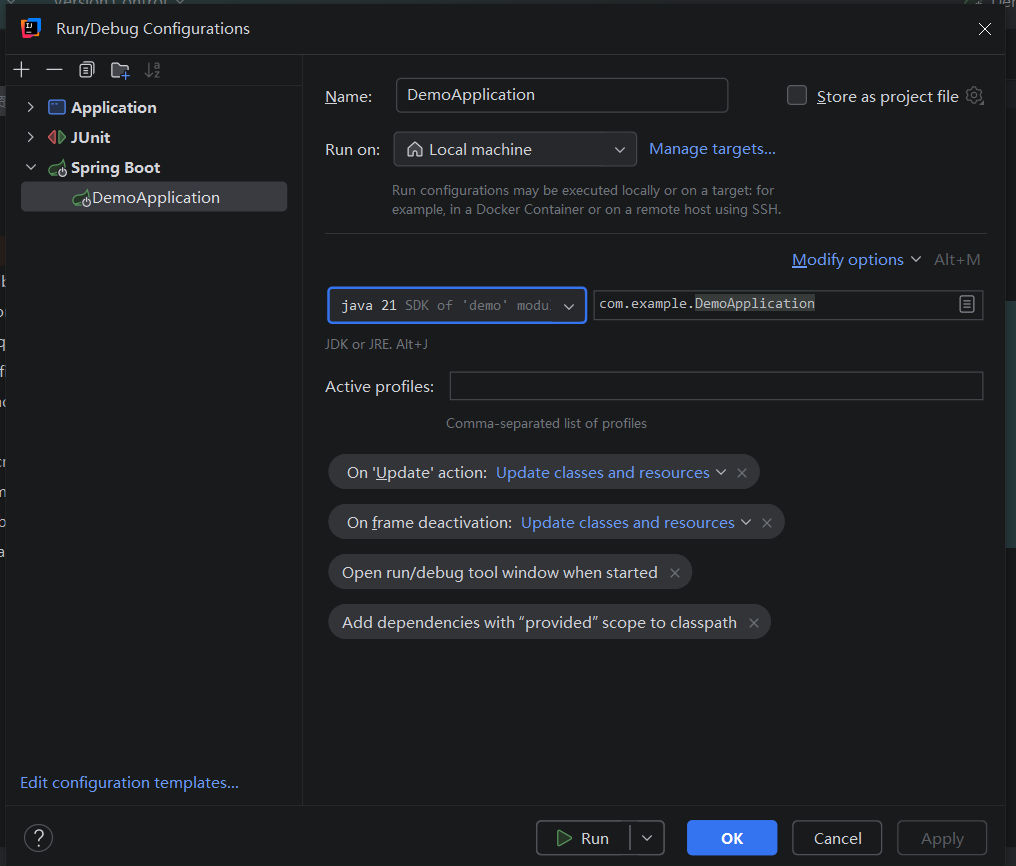The width and height of the screenshot is (1016, 866).
Task: Open the On 'Update' action dropdown
Action: 611,473
